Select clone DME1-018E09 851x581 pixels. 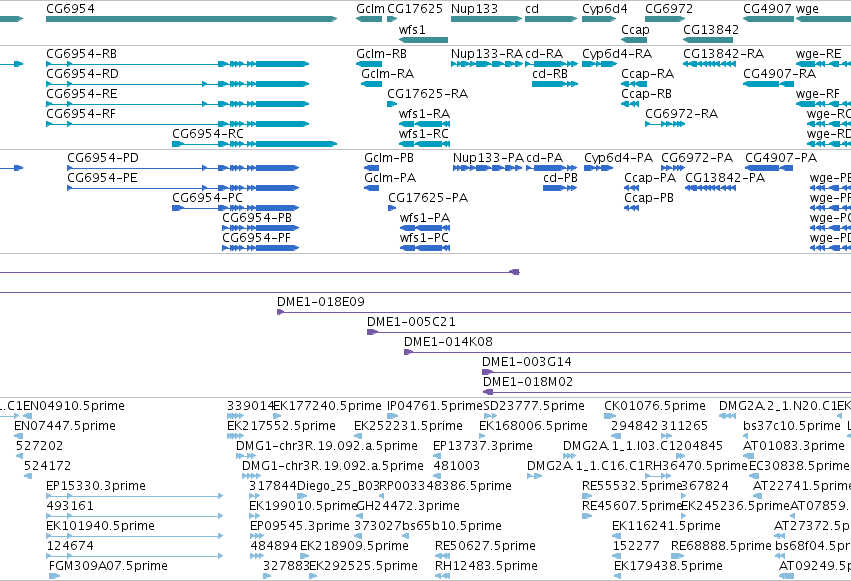pos(321,302)
